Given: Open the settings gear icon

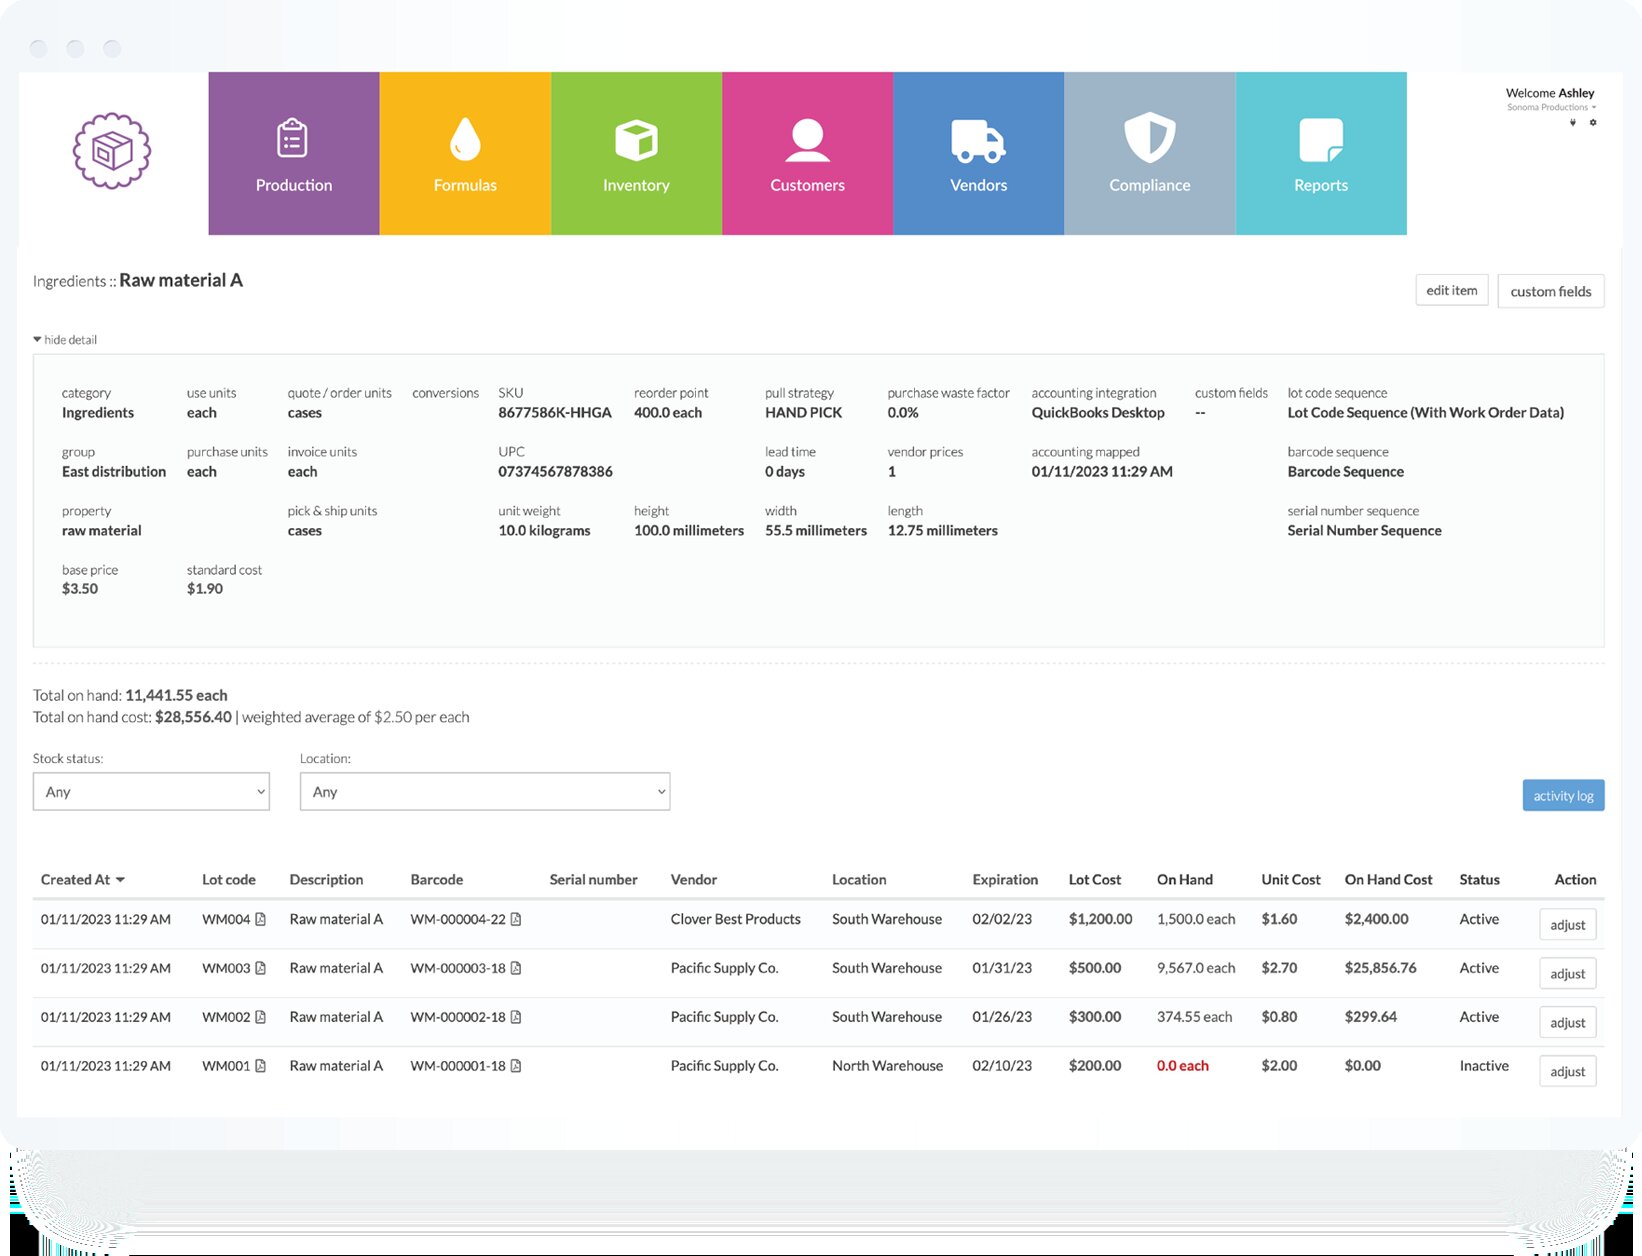Looking at the screenshot, I should (x=1593, y=123).
